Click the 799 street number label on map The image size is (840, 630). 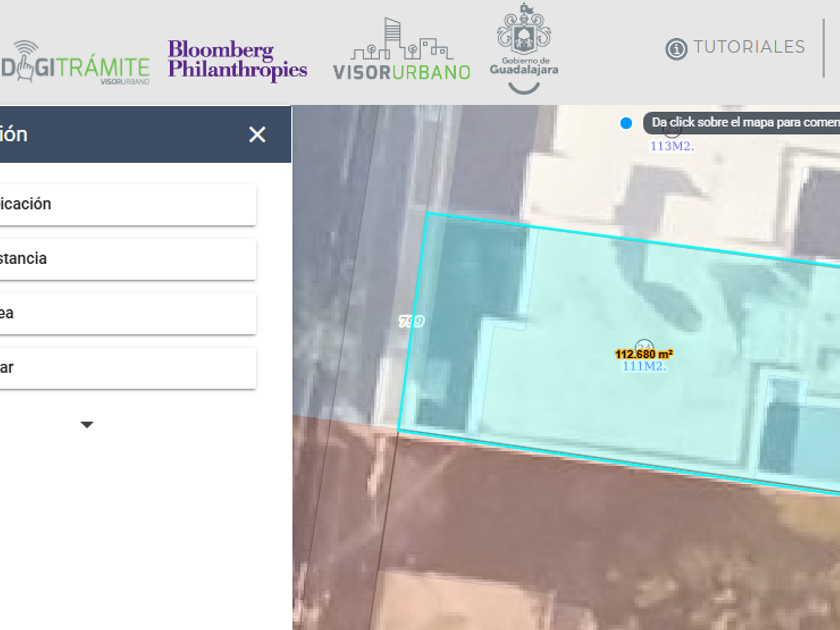[x=411, y=321]
